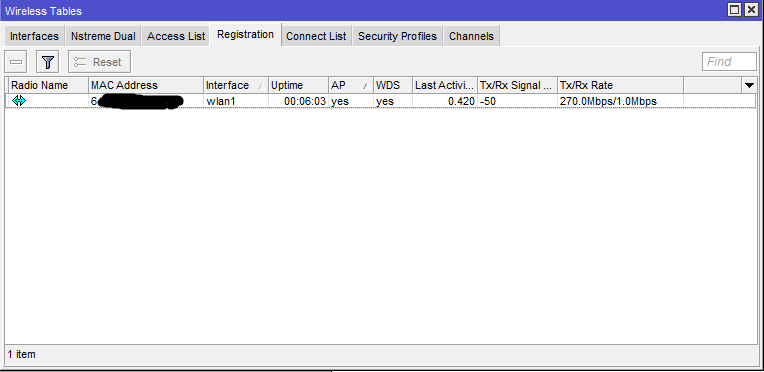Sort by MAC Address column header
The height and width of the screenshot is (372, 764).
pyautogui.click(x=146, y=85)
